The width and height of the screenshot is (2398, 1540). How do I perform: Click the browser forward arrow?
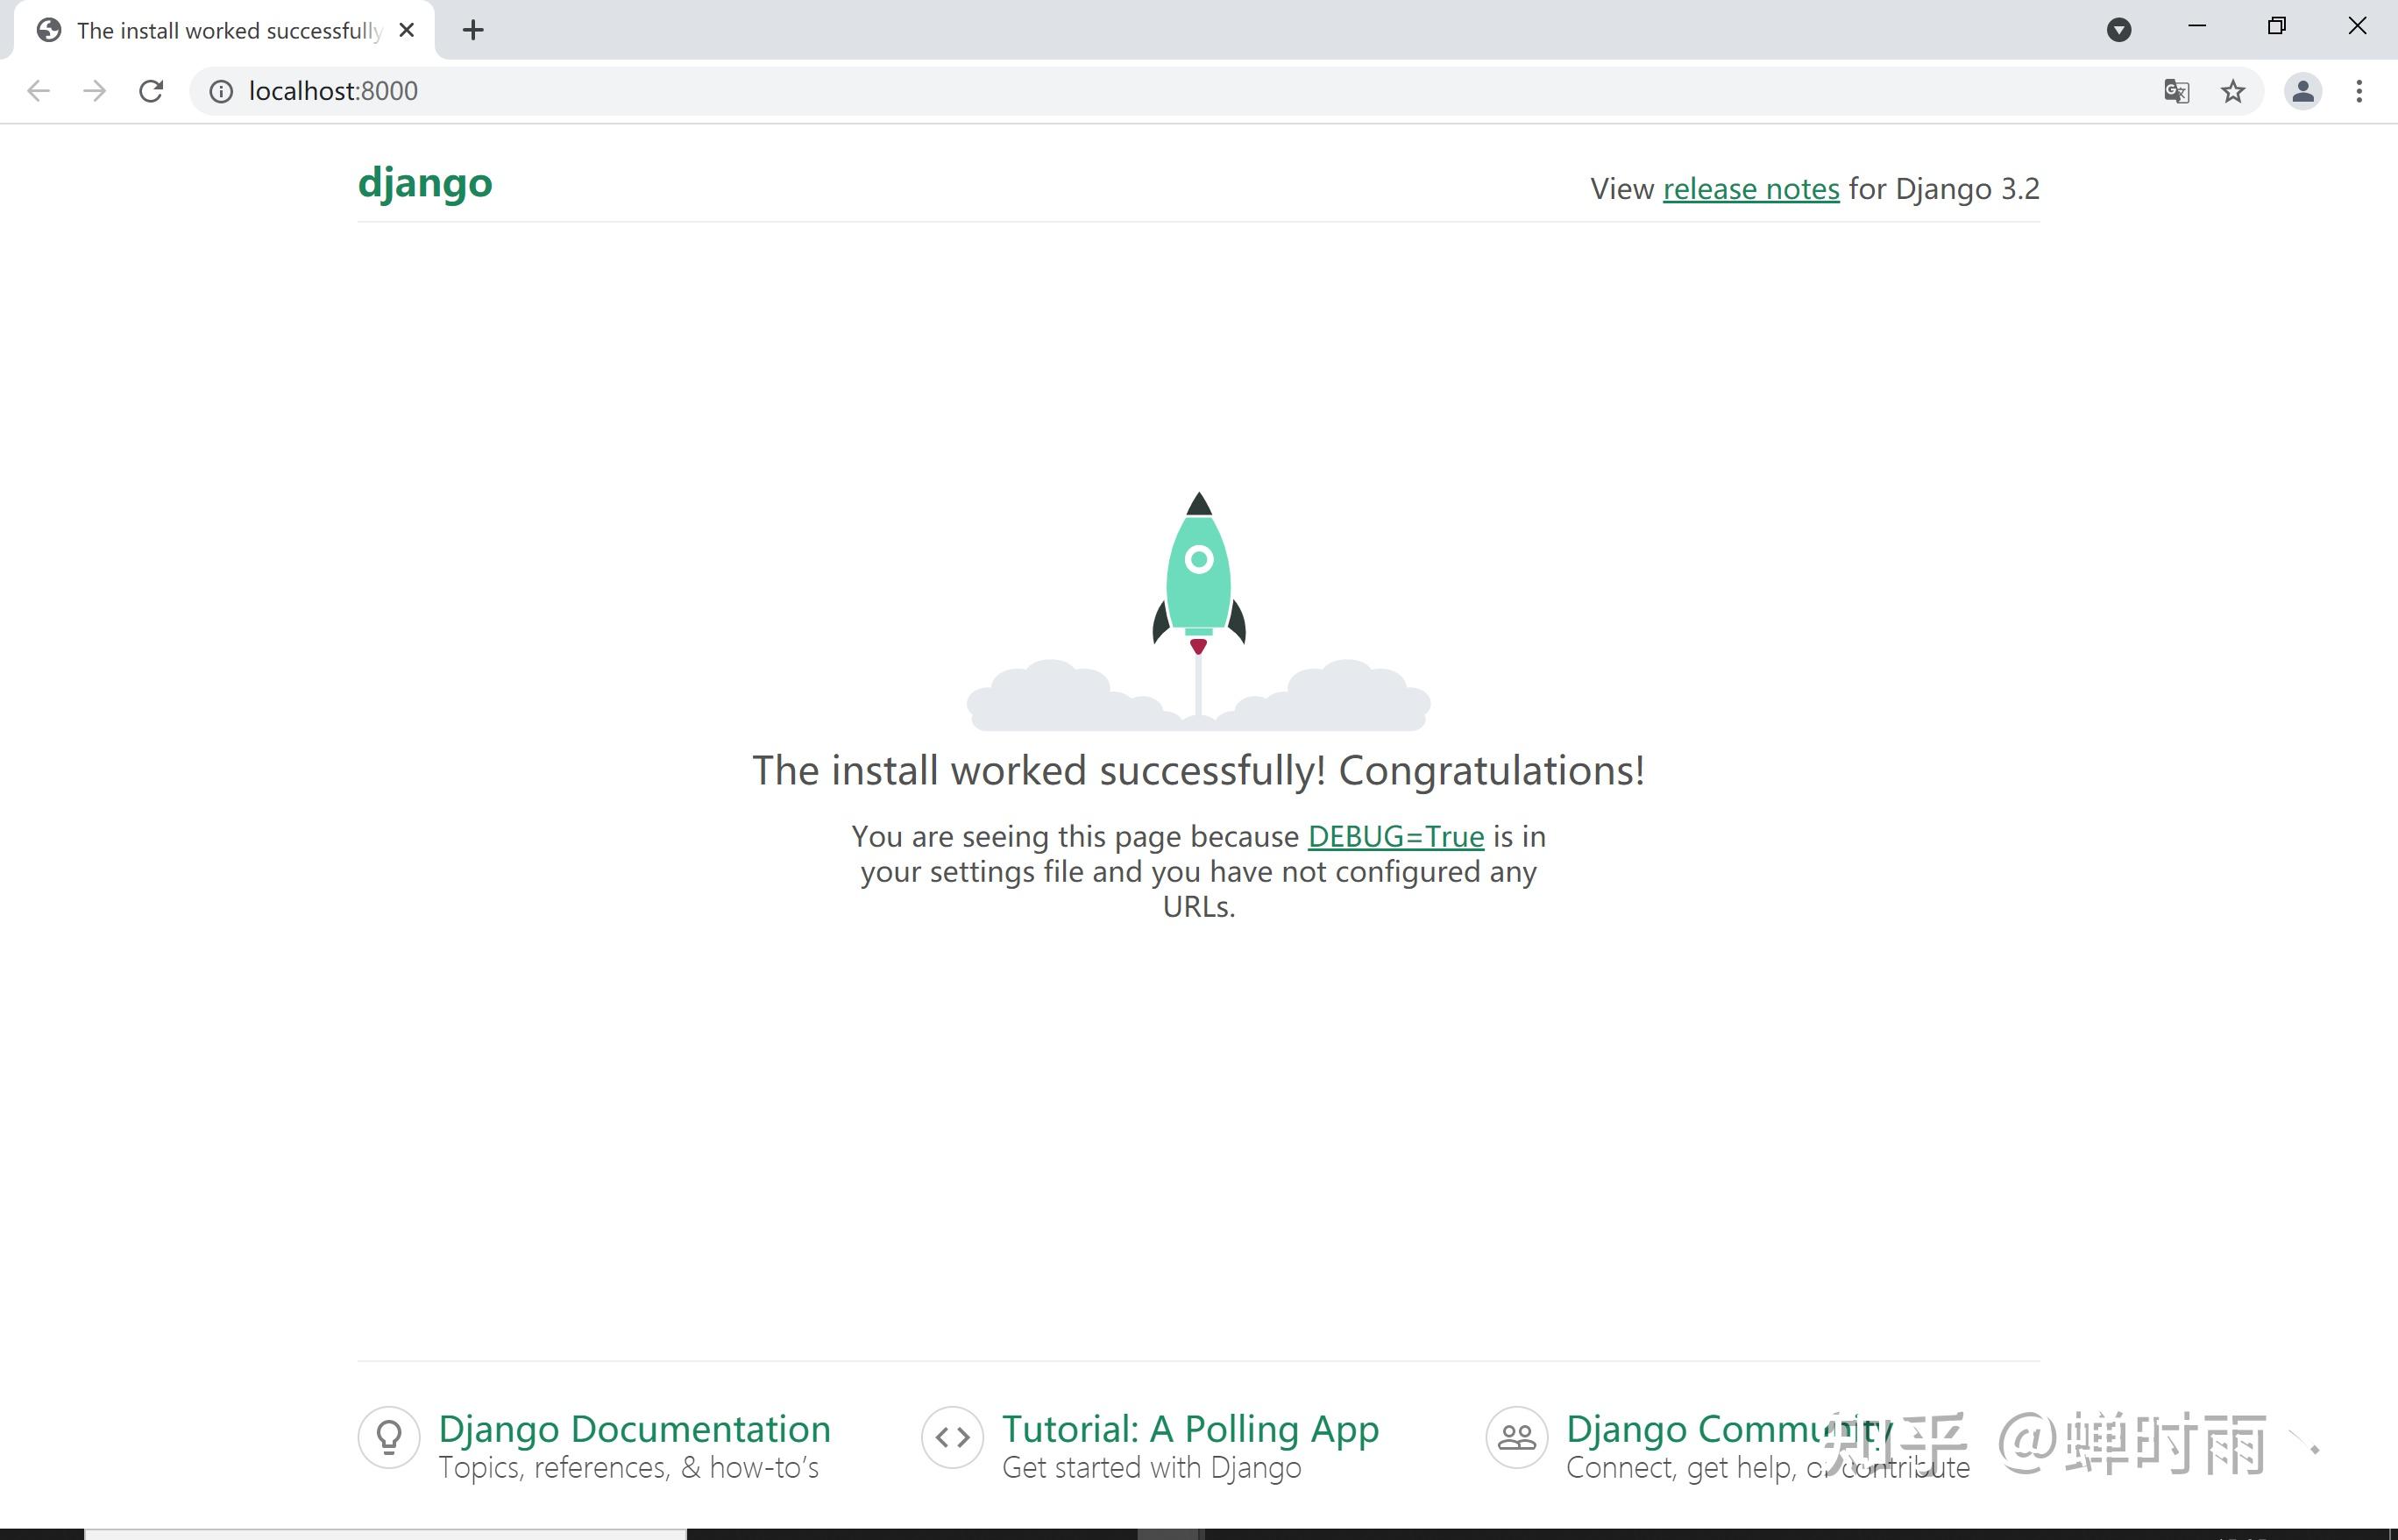[94, 91]
